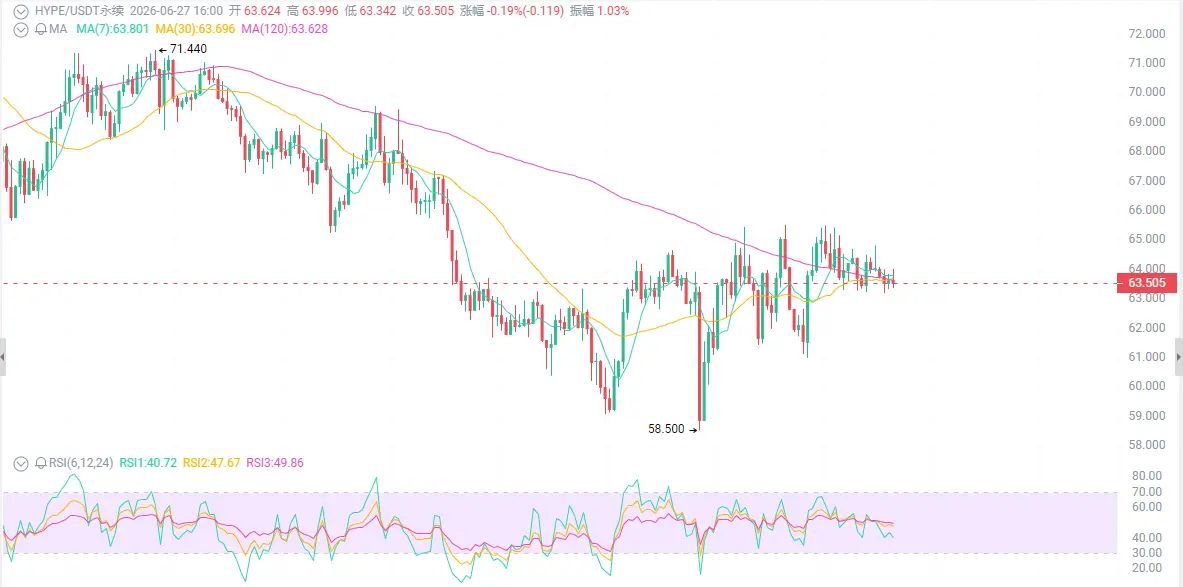Click the 20.00 RSI axis label
The height and width of the screenshot is (587, 1183).
click(x=1146, y=567)
